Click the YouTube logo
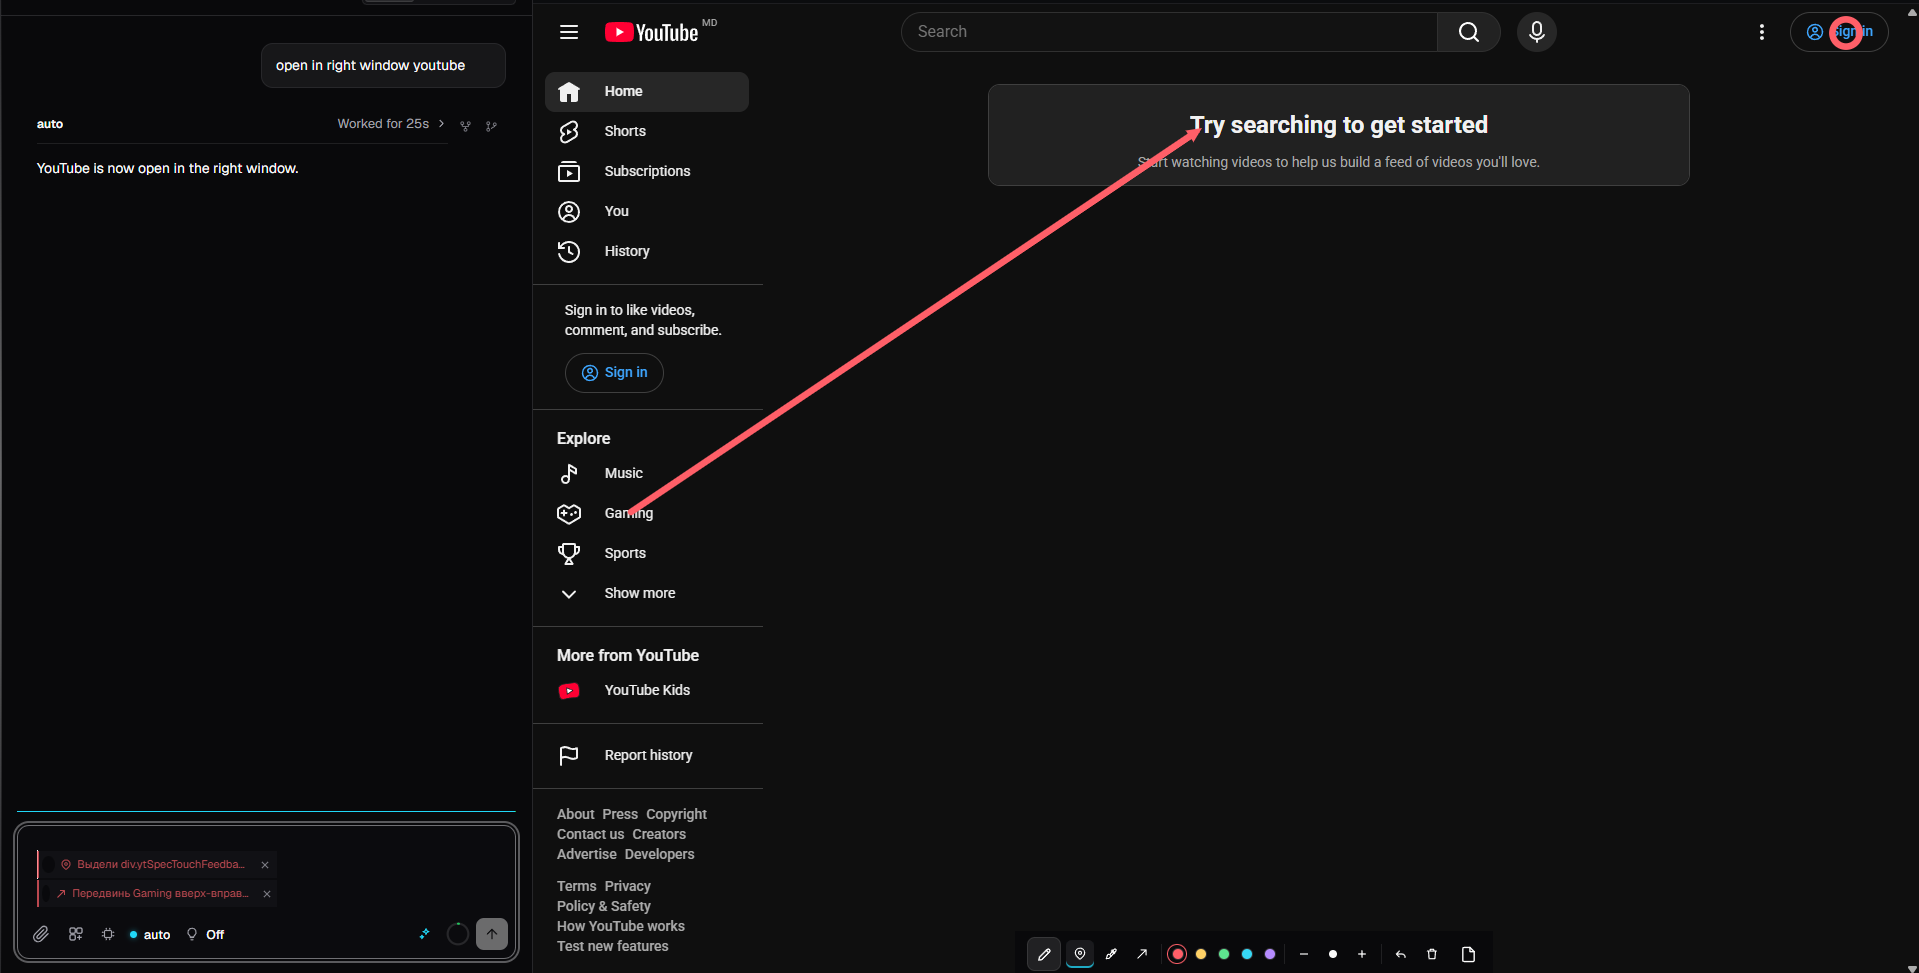 coord(652,32)
